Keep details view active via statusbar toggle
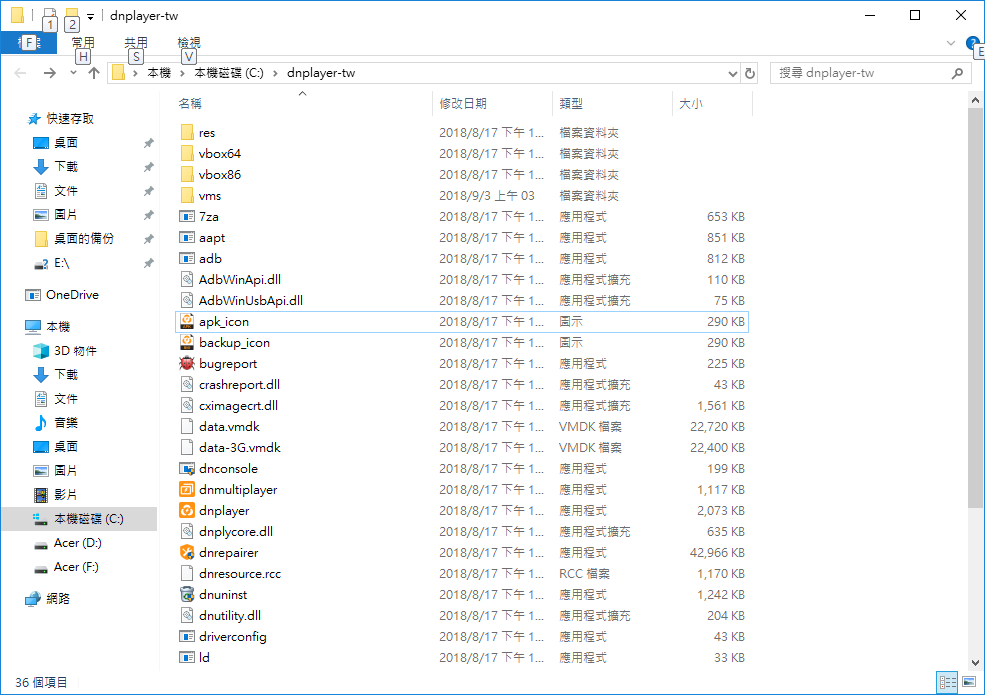This screenshot has width=985, height=695. [x=946, y=681]
